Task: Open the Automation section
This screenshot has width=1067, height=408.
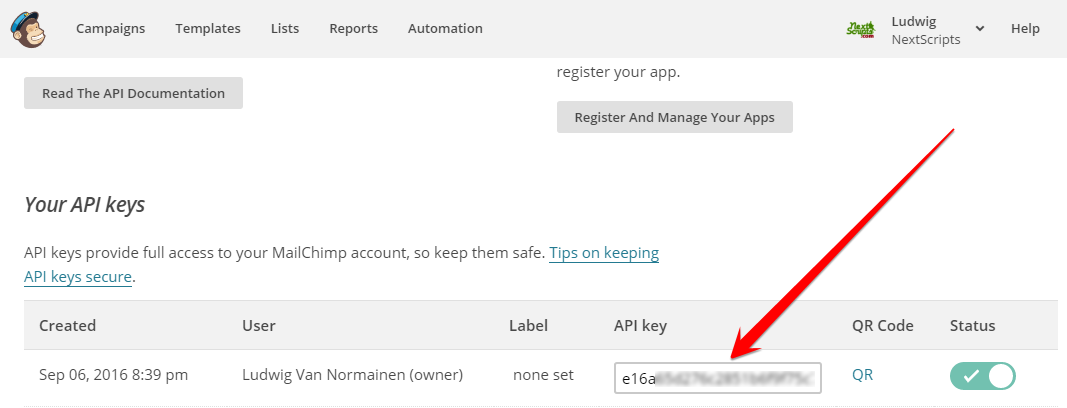Action: tap(445, 29)
